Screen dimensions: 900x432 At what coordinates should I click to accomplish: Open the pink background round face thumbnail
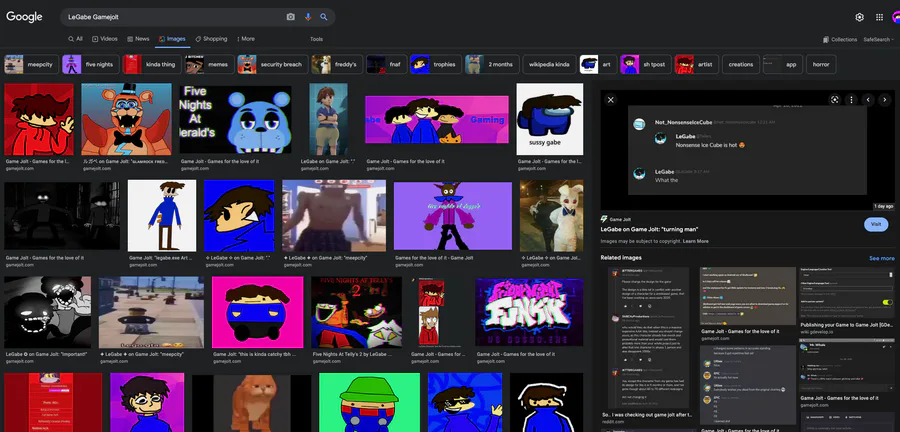257,312
